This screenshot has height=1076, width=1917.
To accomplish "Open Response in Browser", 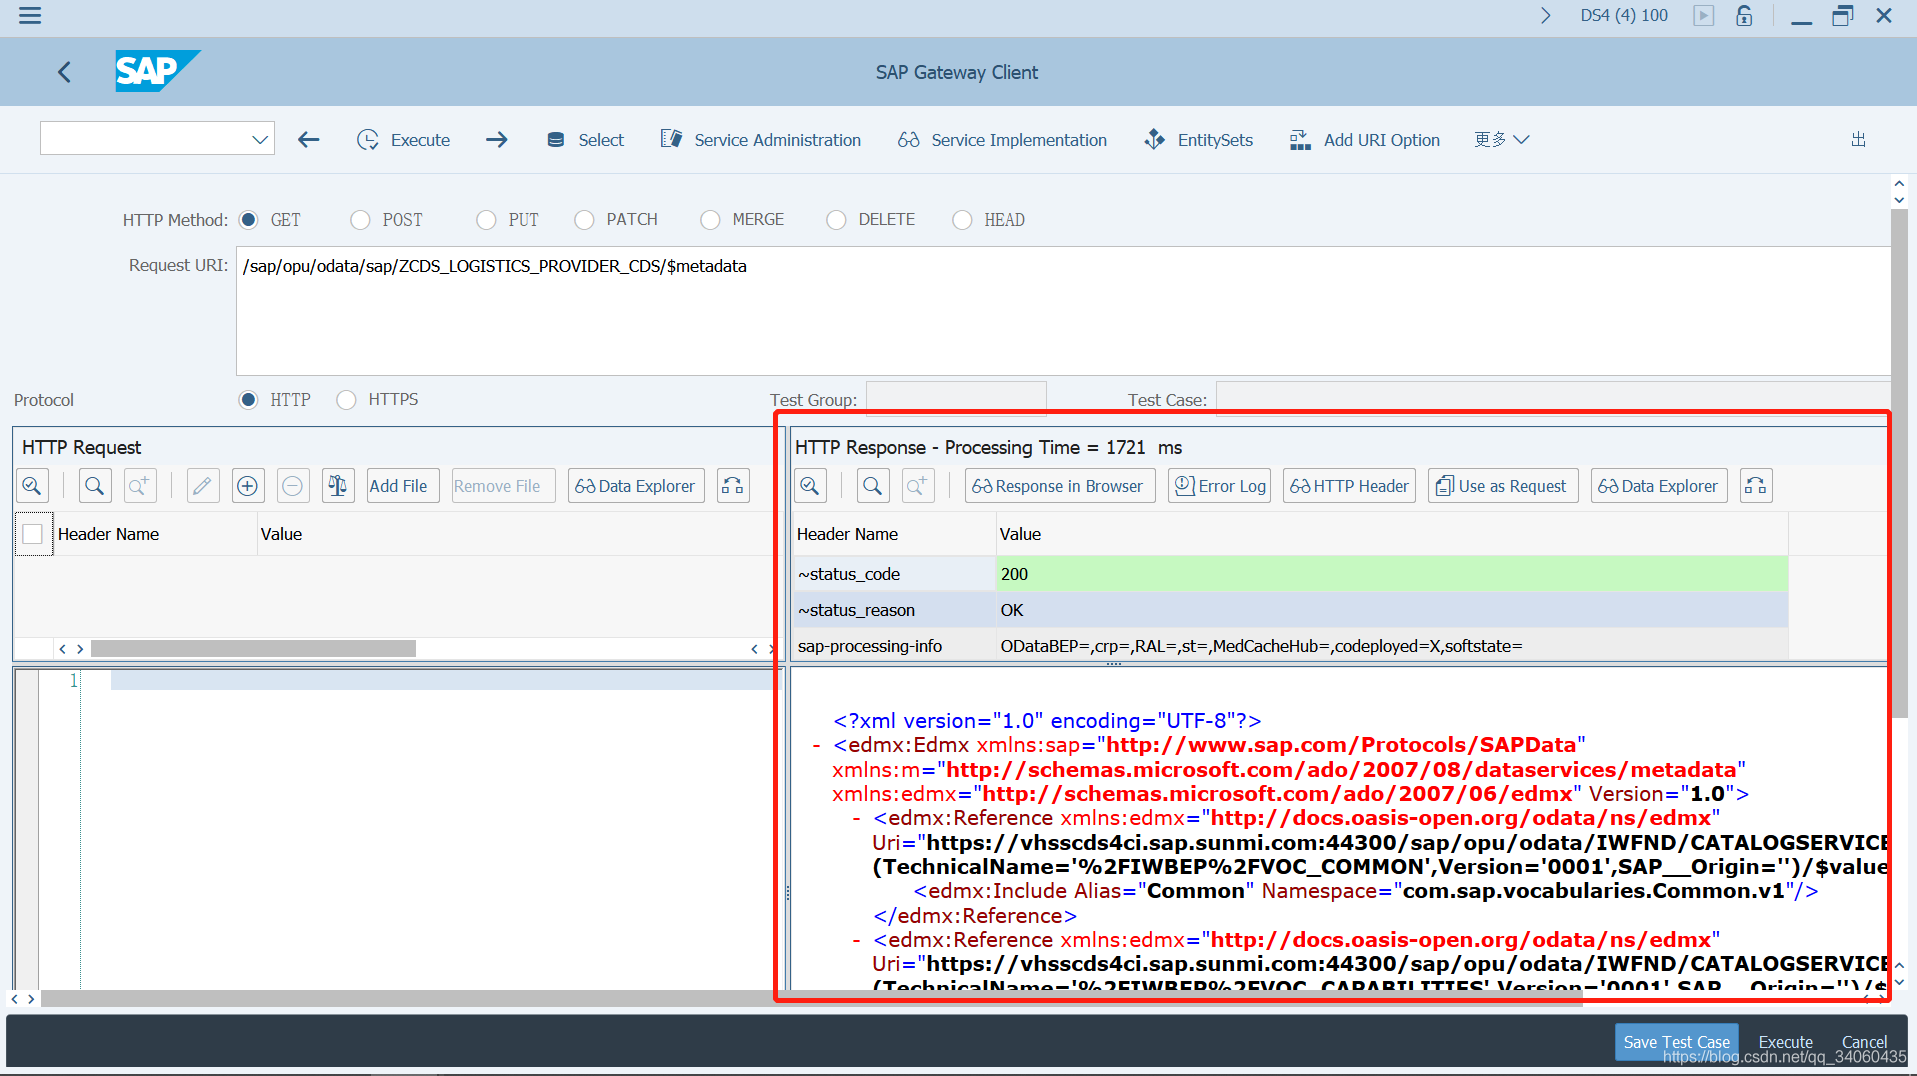I will (1059, 485).
